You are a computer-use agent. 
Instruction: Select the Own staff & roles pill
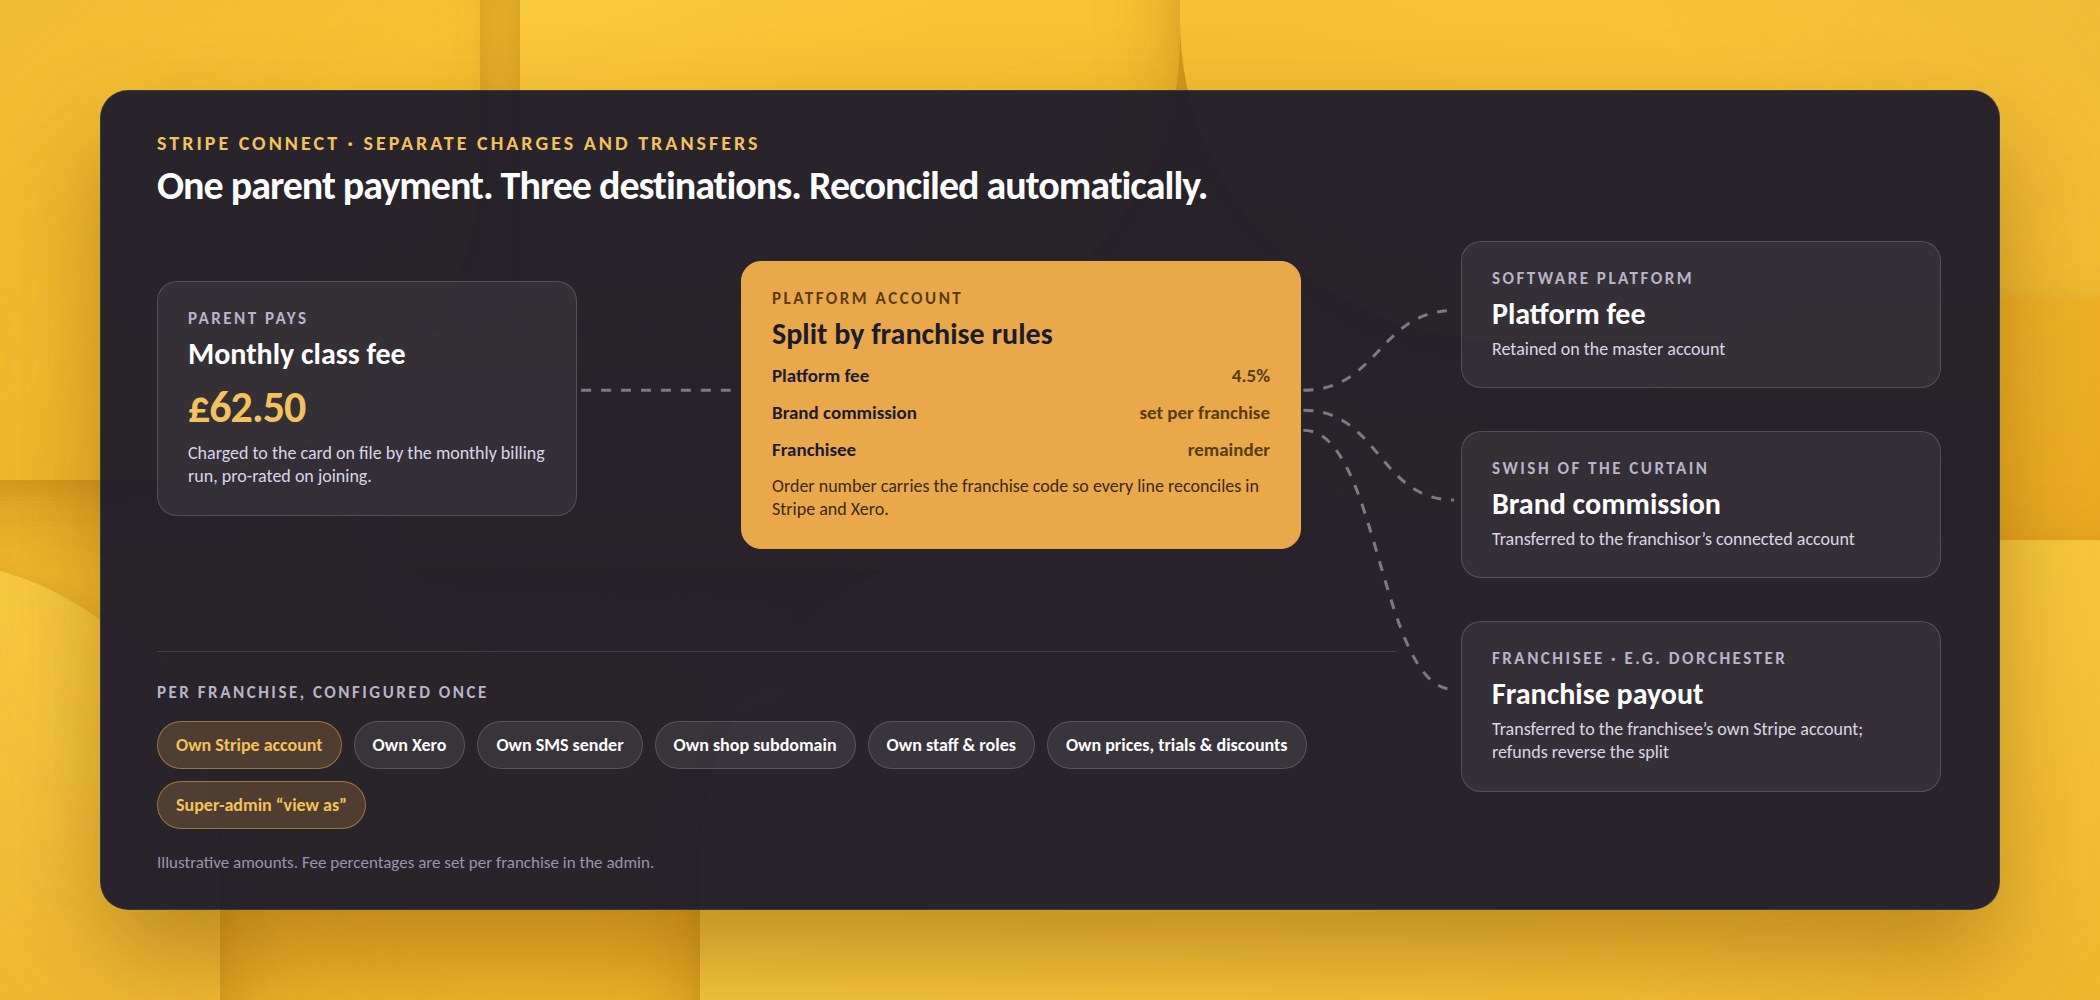coord(951,745)
